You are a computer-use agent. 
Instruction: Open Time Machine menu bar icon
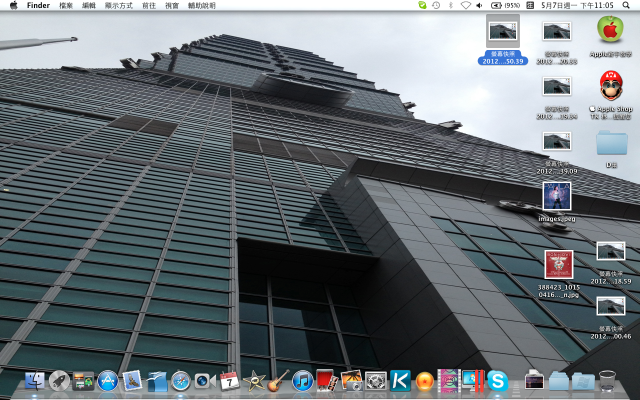(x=436, y=5)
